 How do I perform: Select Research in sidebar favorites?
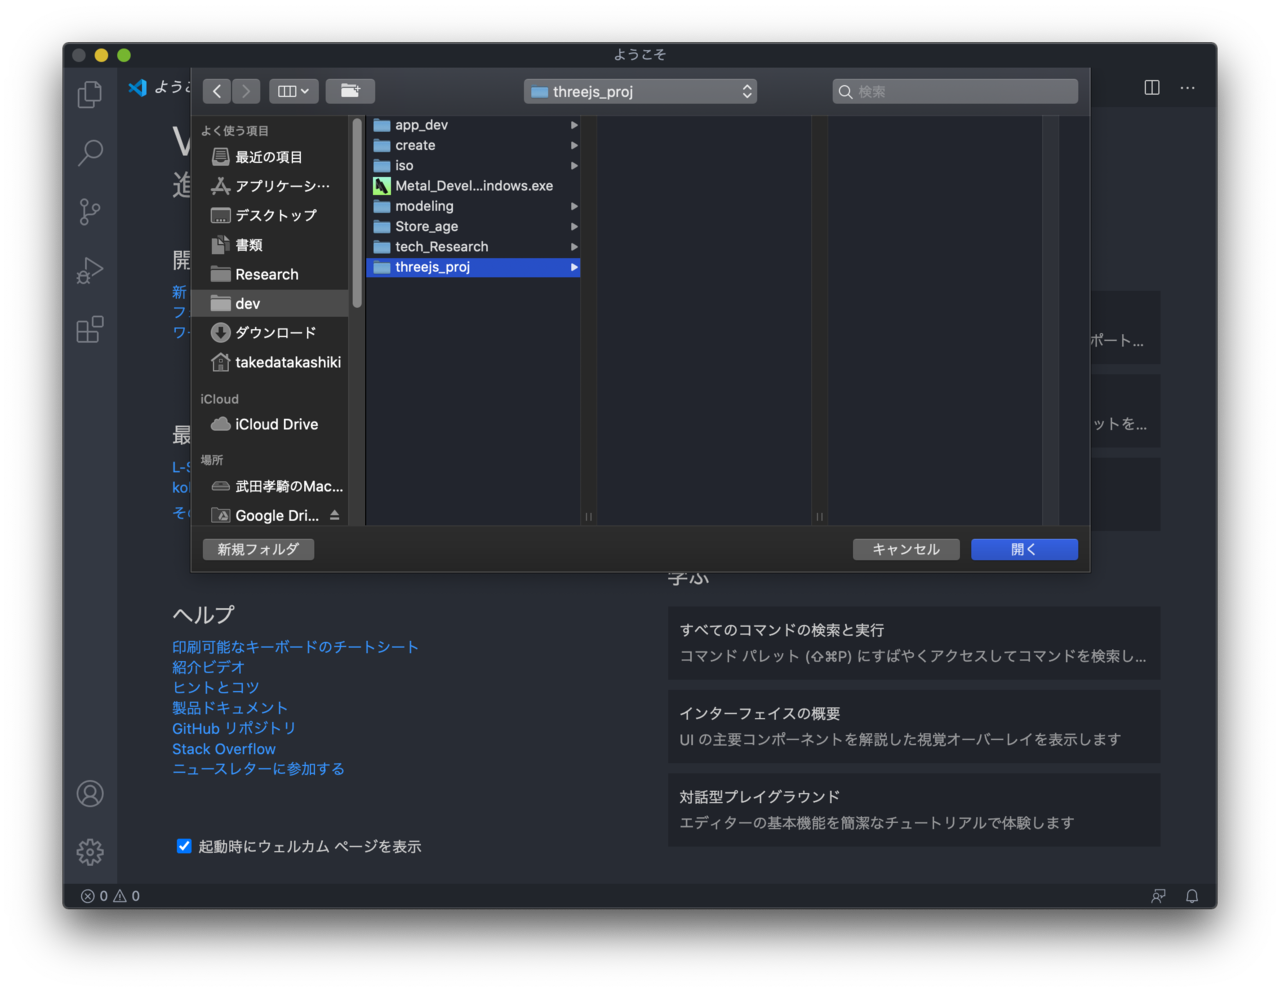(269, 274)
